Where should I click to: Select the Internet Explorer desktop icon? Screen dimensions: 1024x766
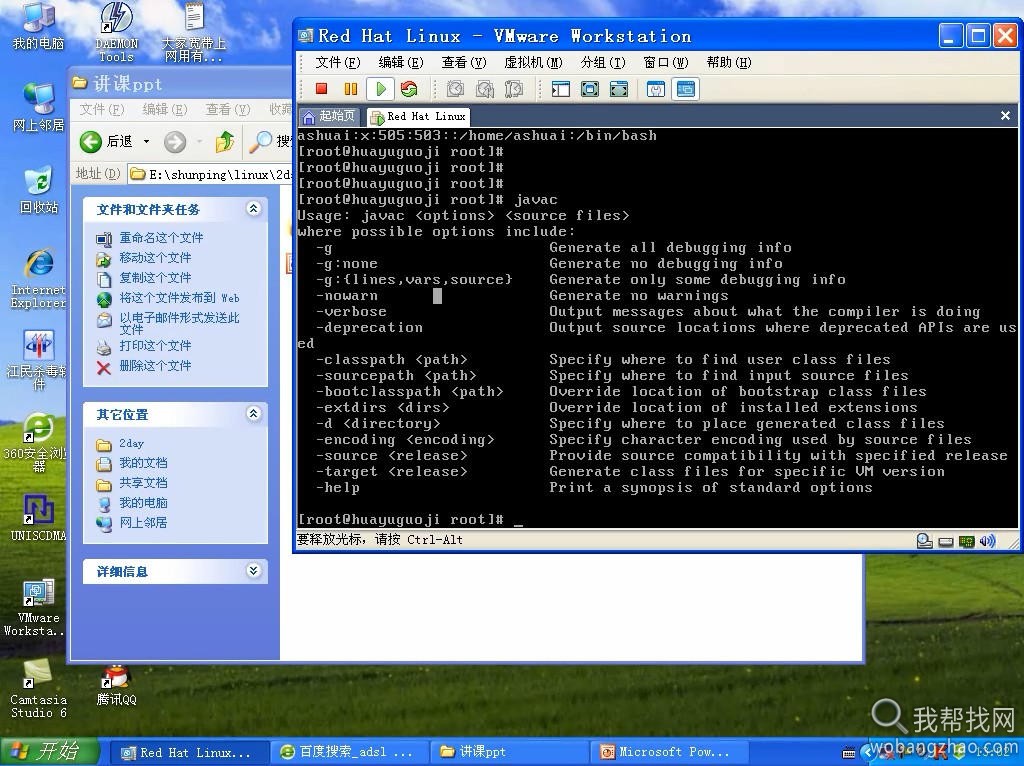point(39,278)
